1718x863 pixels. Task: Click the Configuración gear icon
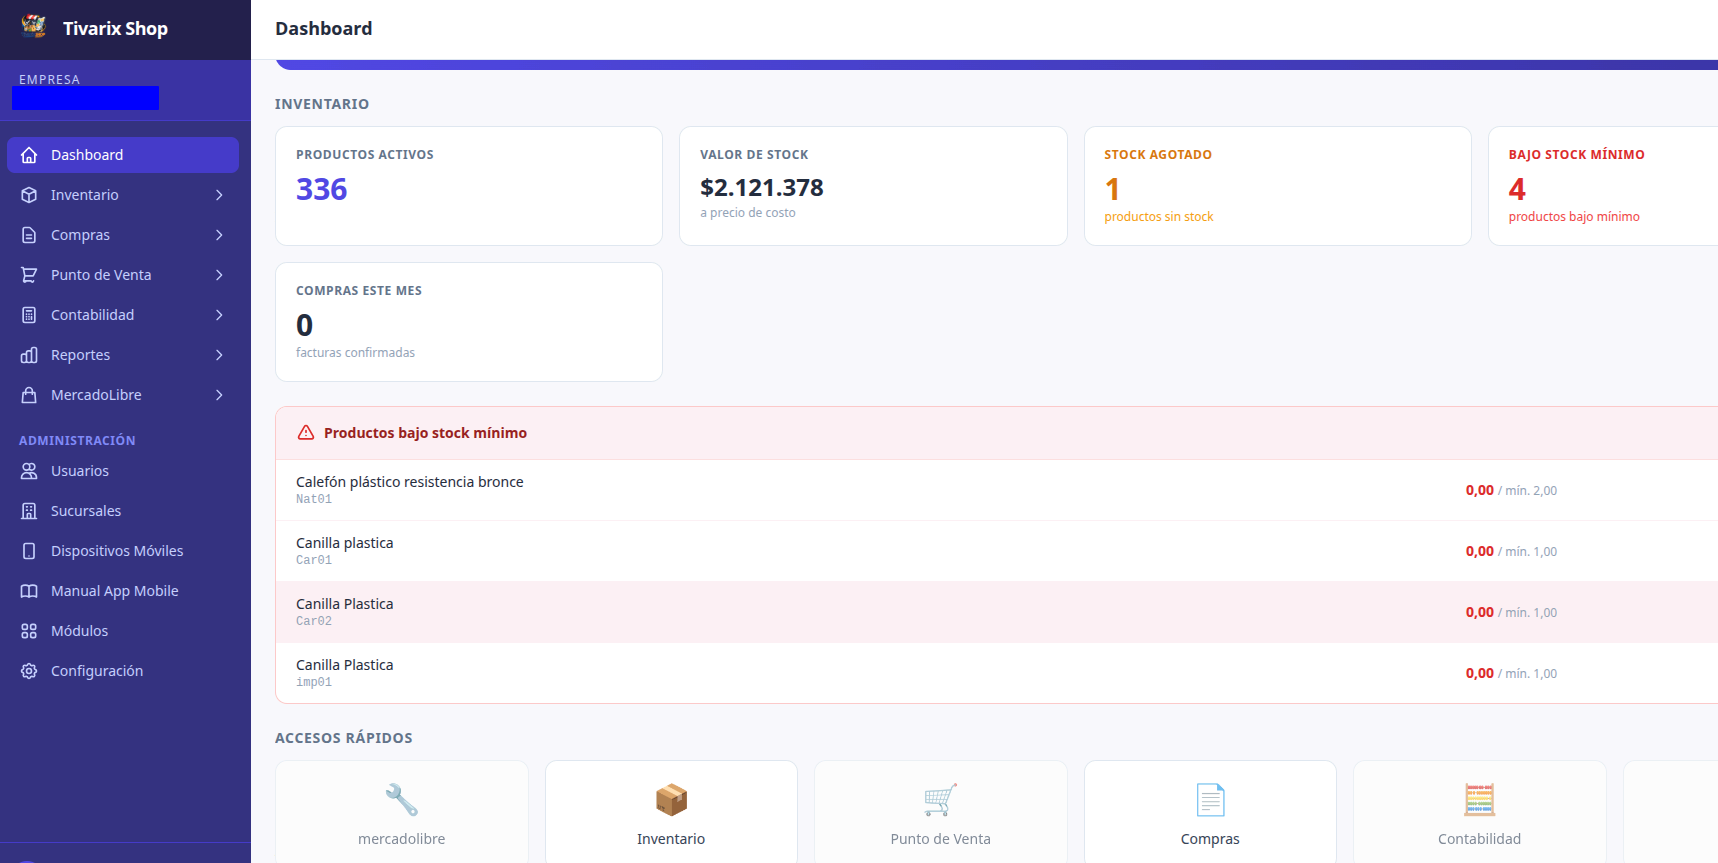point(29,671)
